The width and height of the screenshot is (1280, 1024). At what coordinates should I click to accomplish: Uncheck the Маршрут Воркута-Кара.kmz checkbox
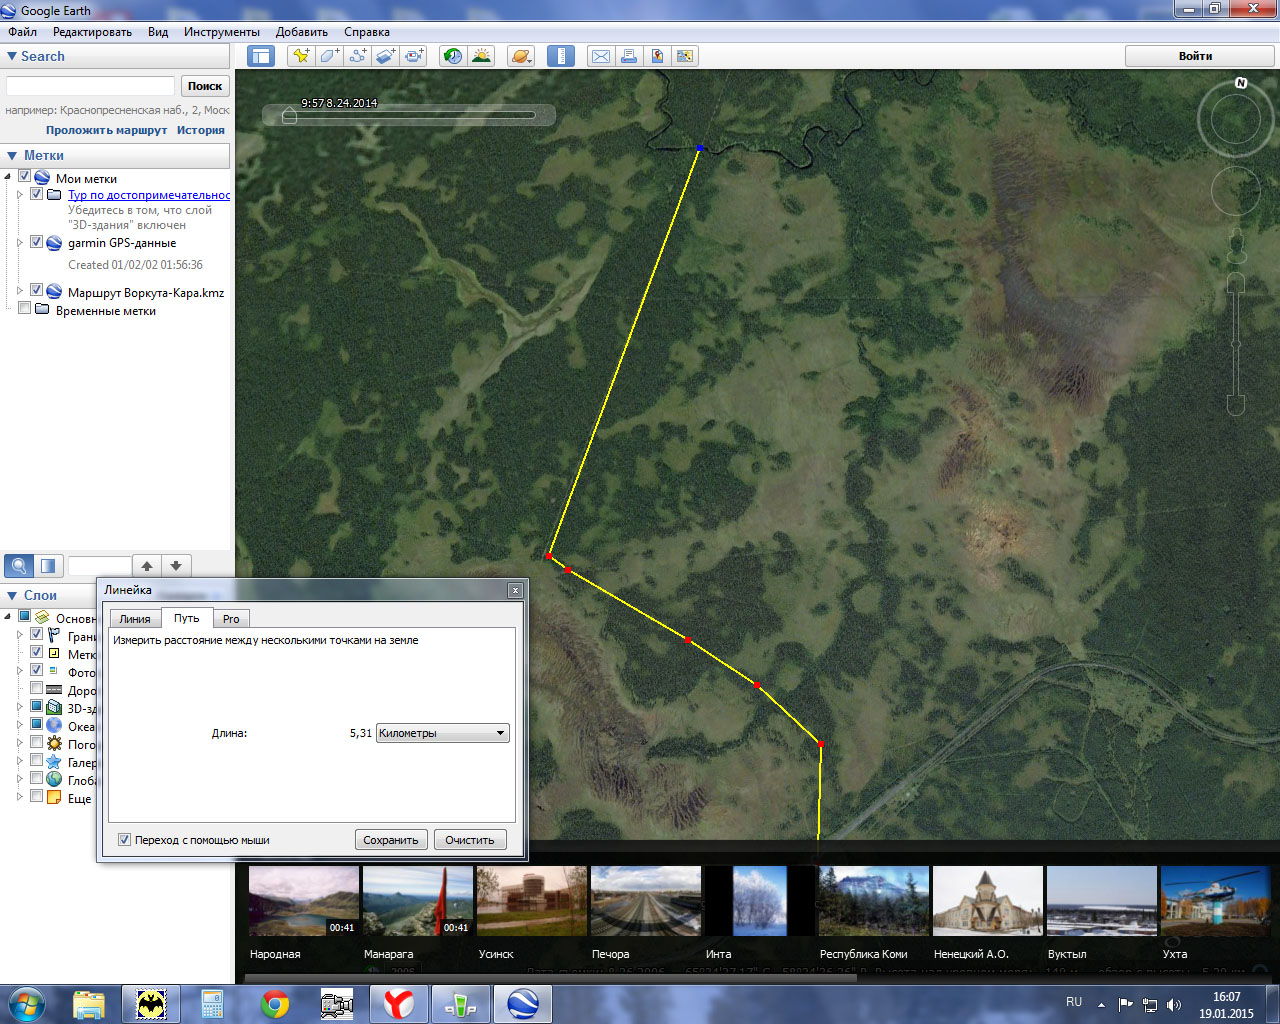click(37, 291)
